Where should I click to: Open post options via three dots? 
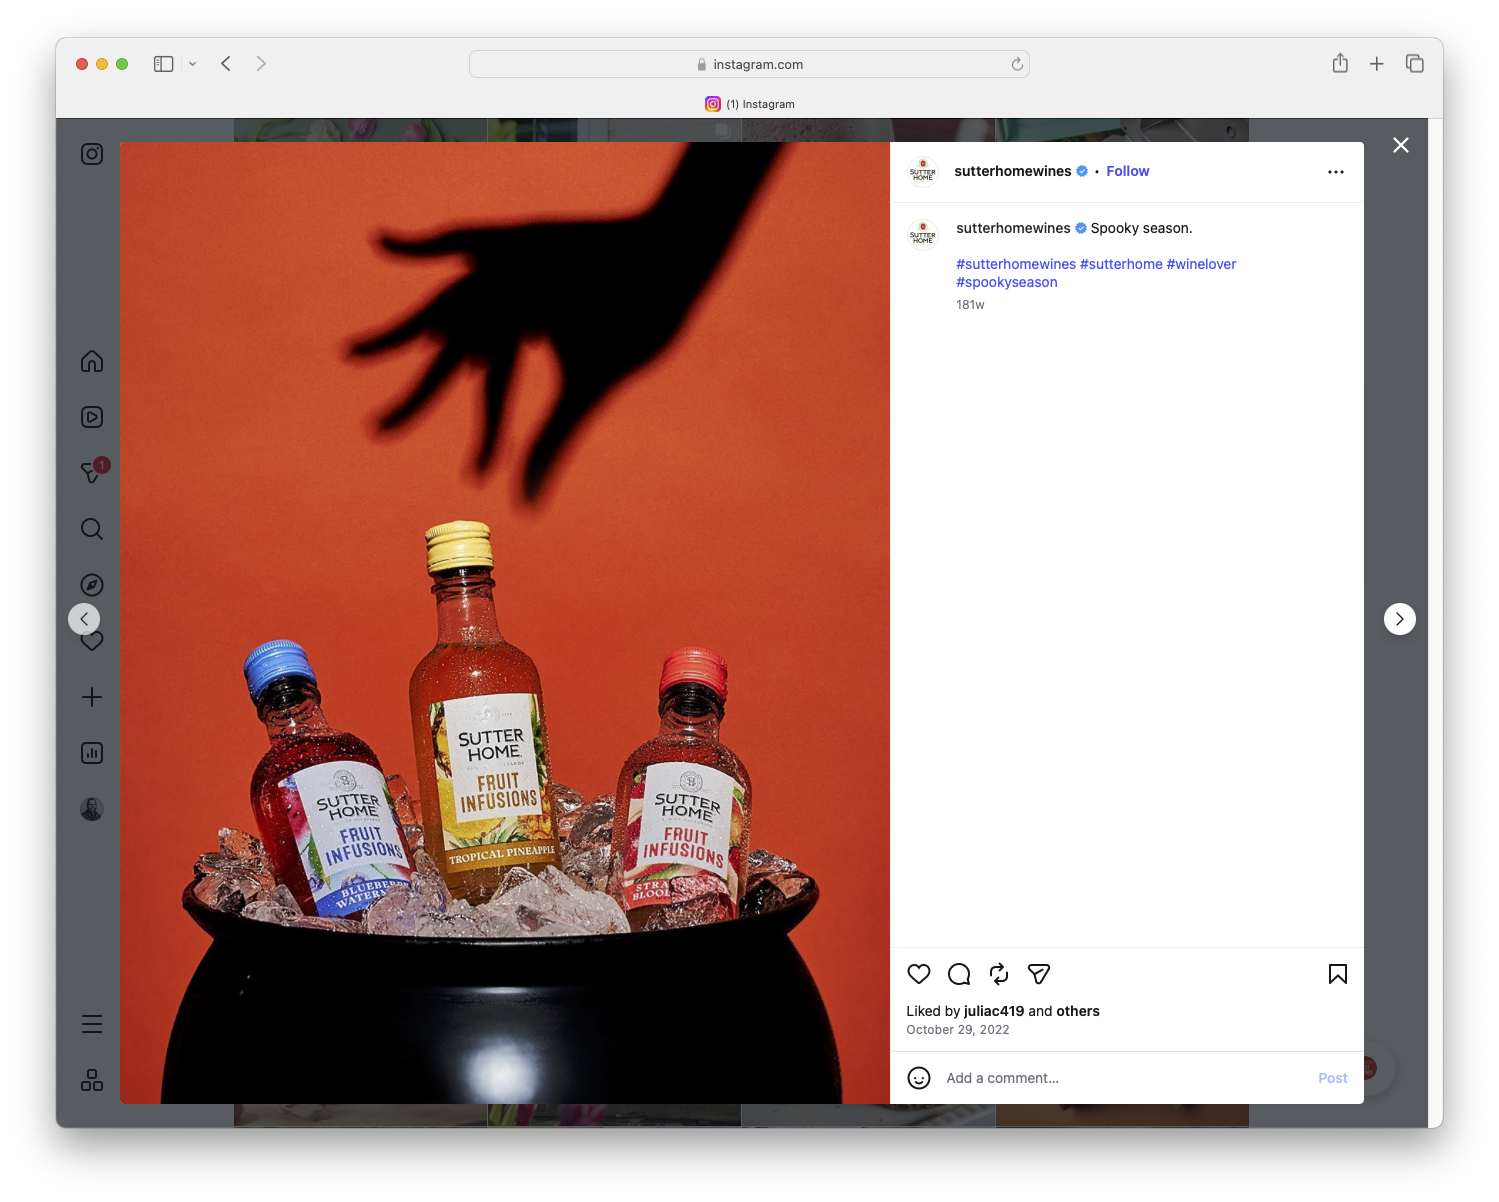point(1336,171)
